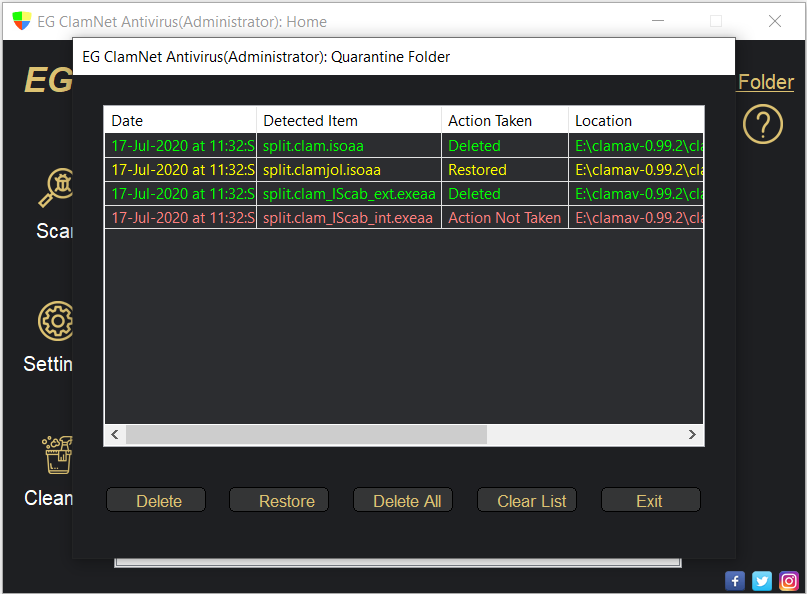Viewport: 807px width, 594px height.
Task: Minimize the EG ClamNet Home window
Action: tap(658, 21)
